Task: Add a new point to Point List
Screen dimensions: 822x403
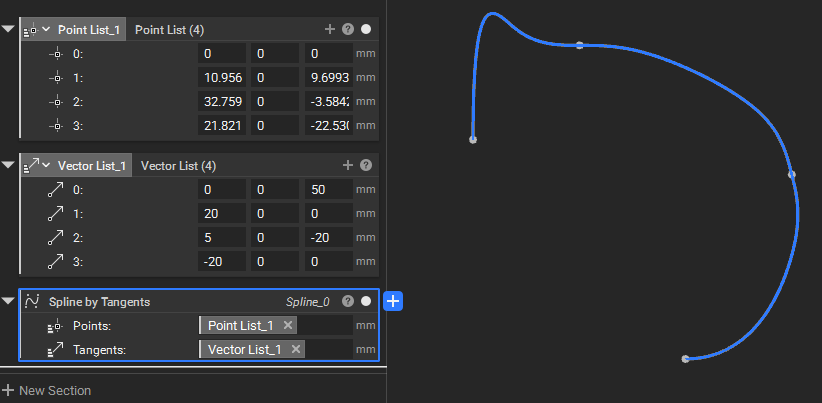Action: pos(331,30)
